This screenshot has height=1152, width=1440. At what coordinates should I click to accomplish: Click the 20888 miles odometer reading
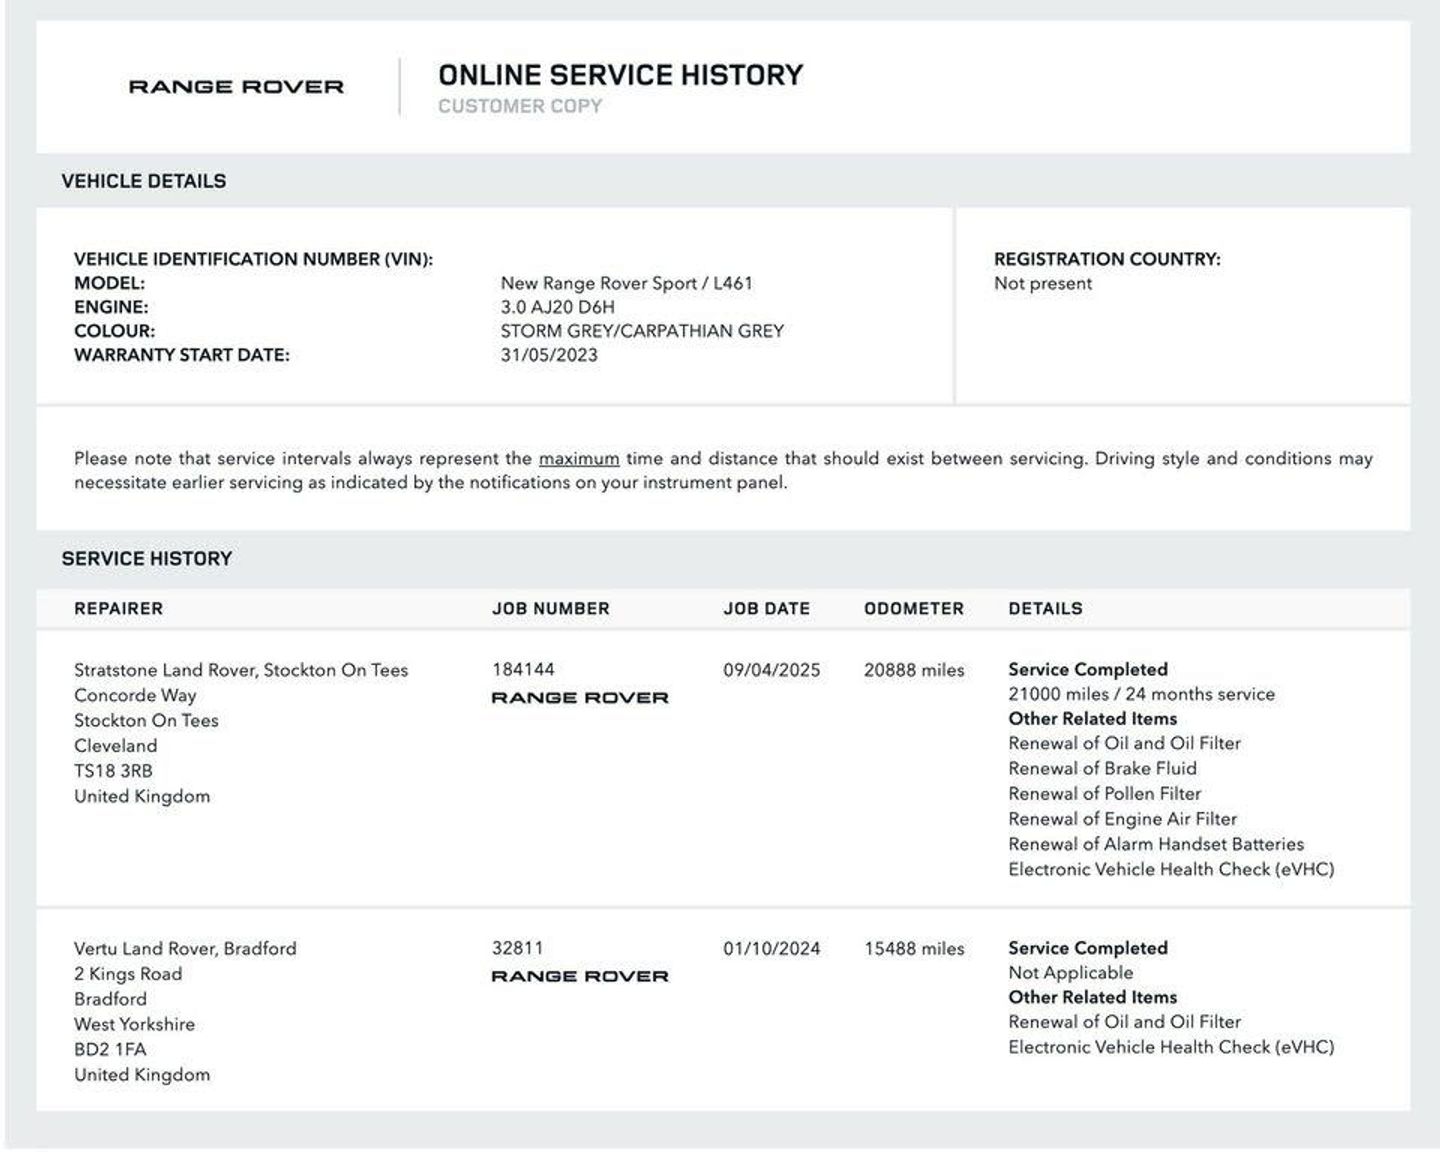click(x=914, y=670)
